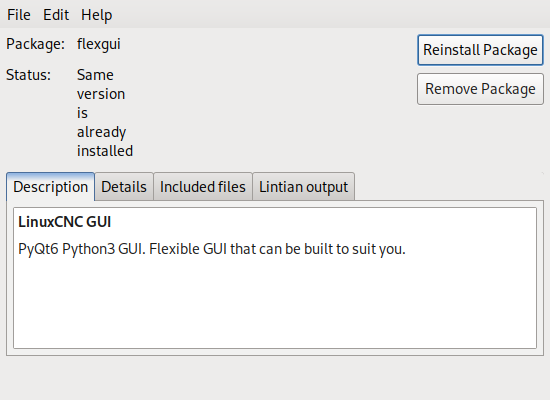The image size is (550, 400).
Task: Click the word already in status text
Action: click(x=101, y=132)
